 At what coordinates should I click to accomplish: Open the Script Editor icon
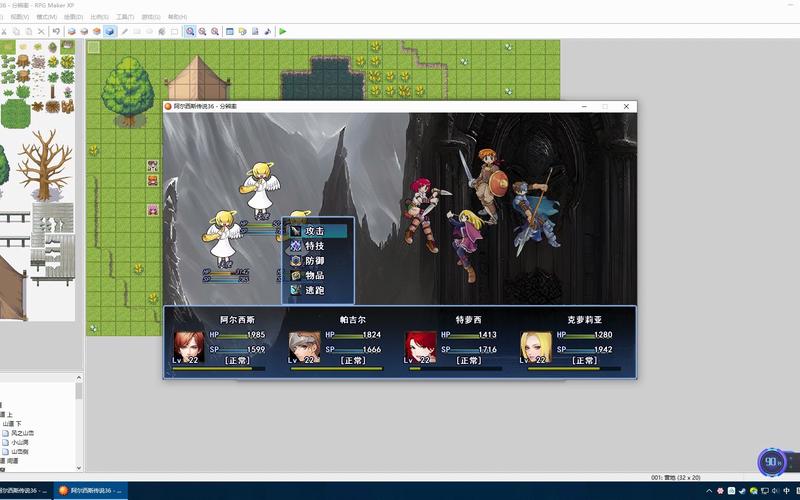pyautogui.click(x=255, y=32)
